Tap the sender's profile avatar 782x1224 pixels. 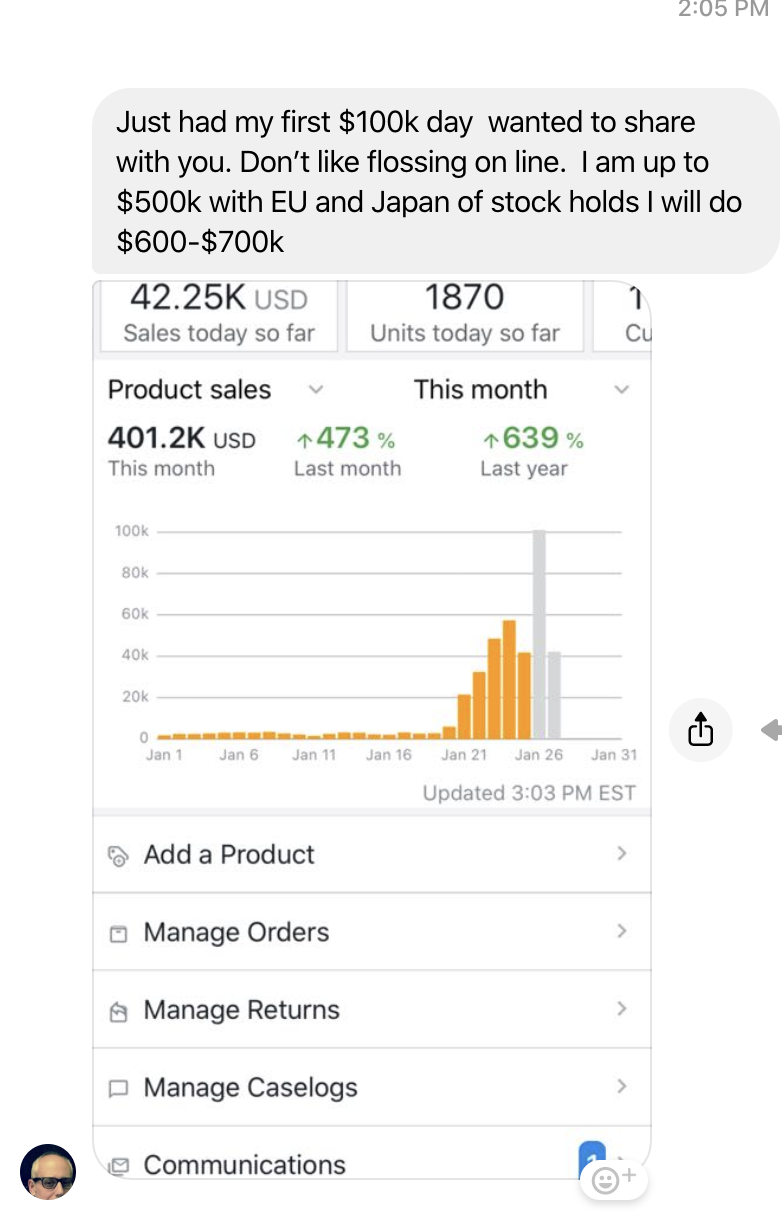(48, 1171)
